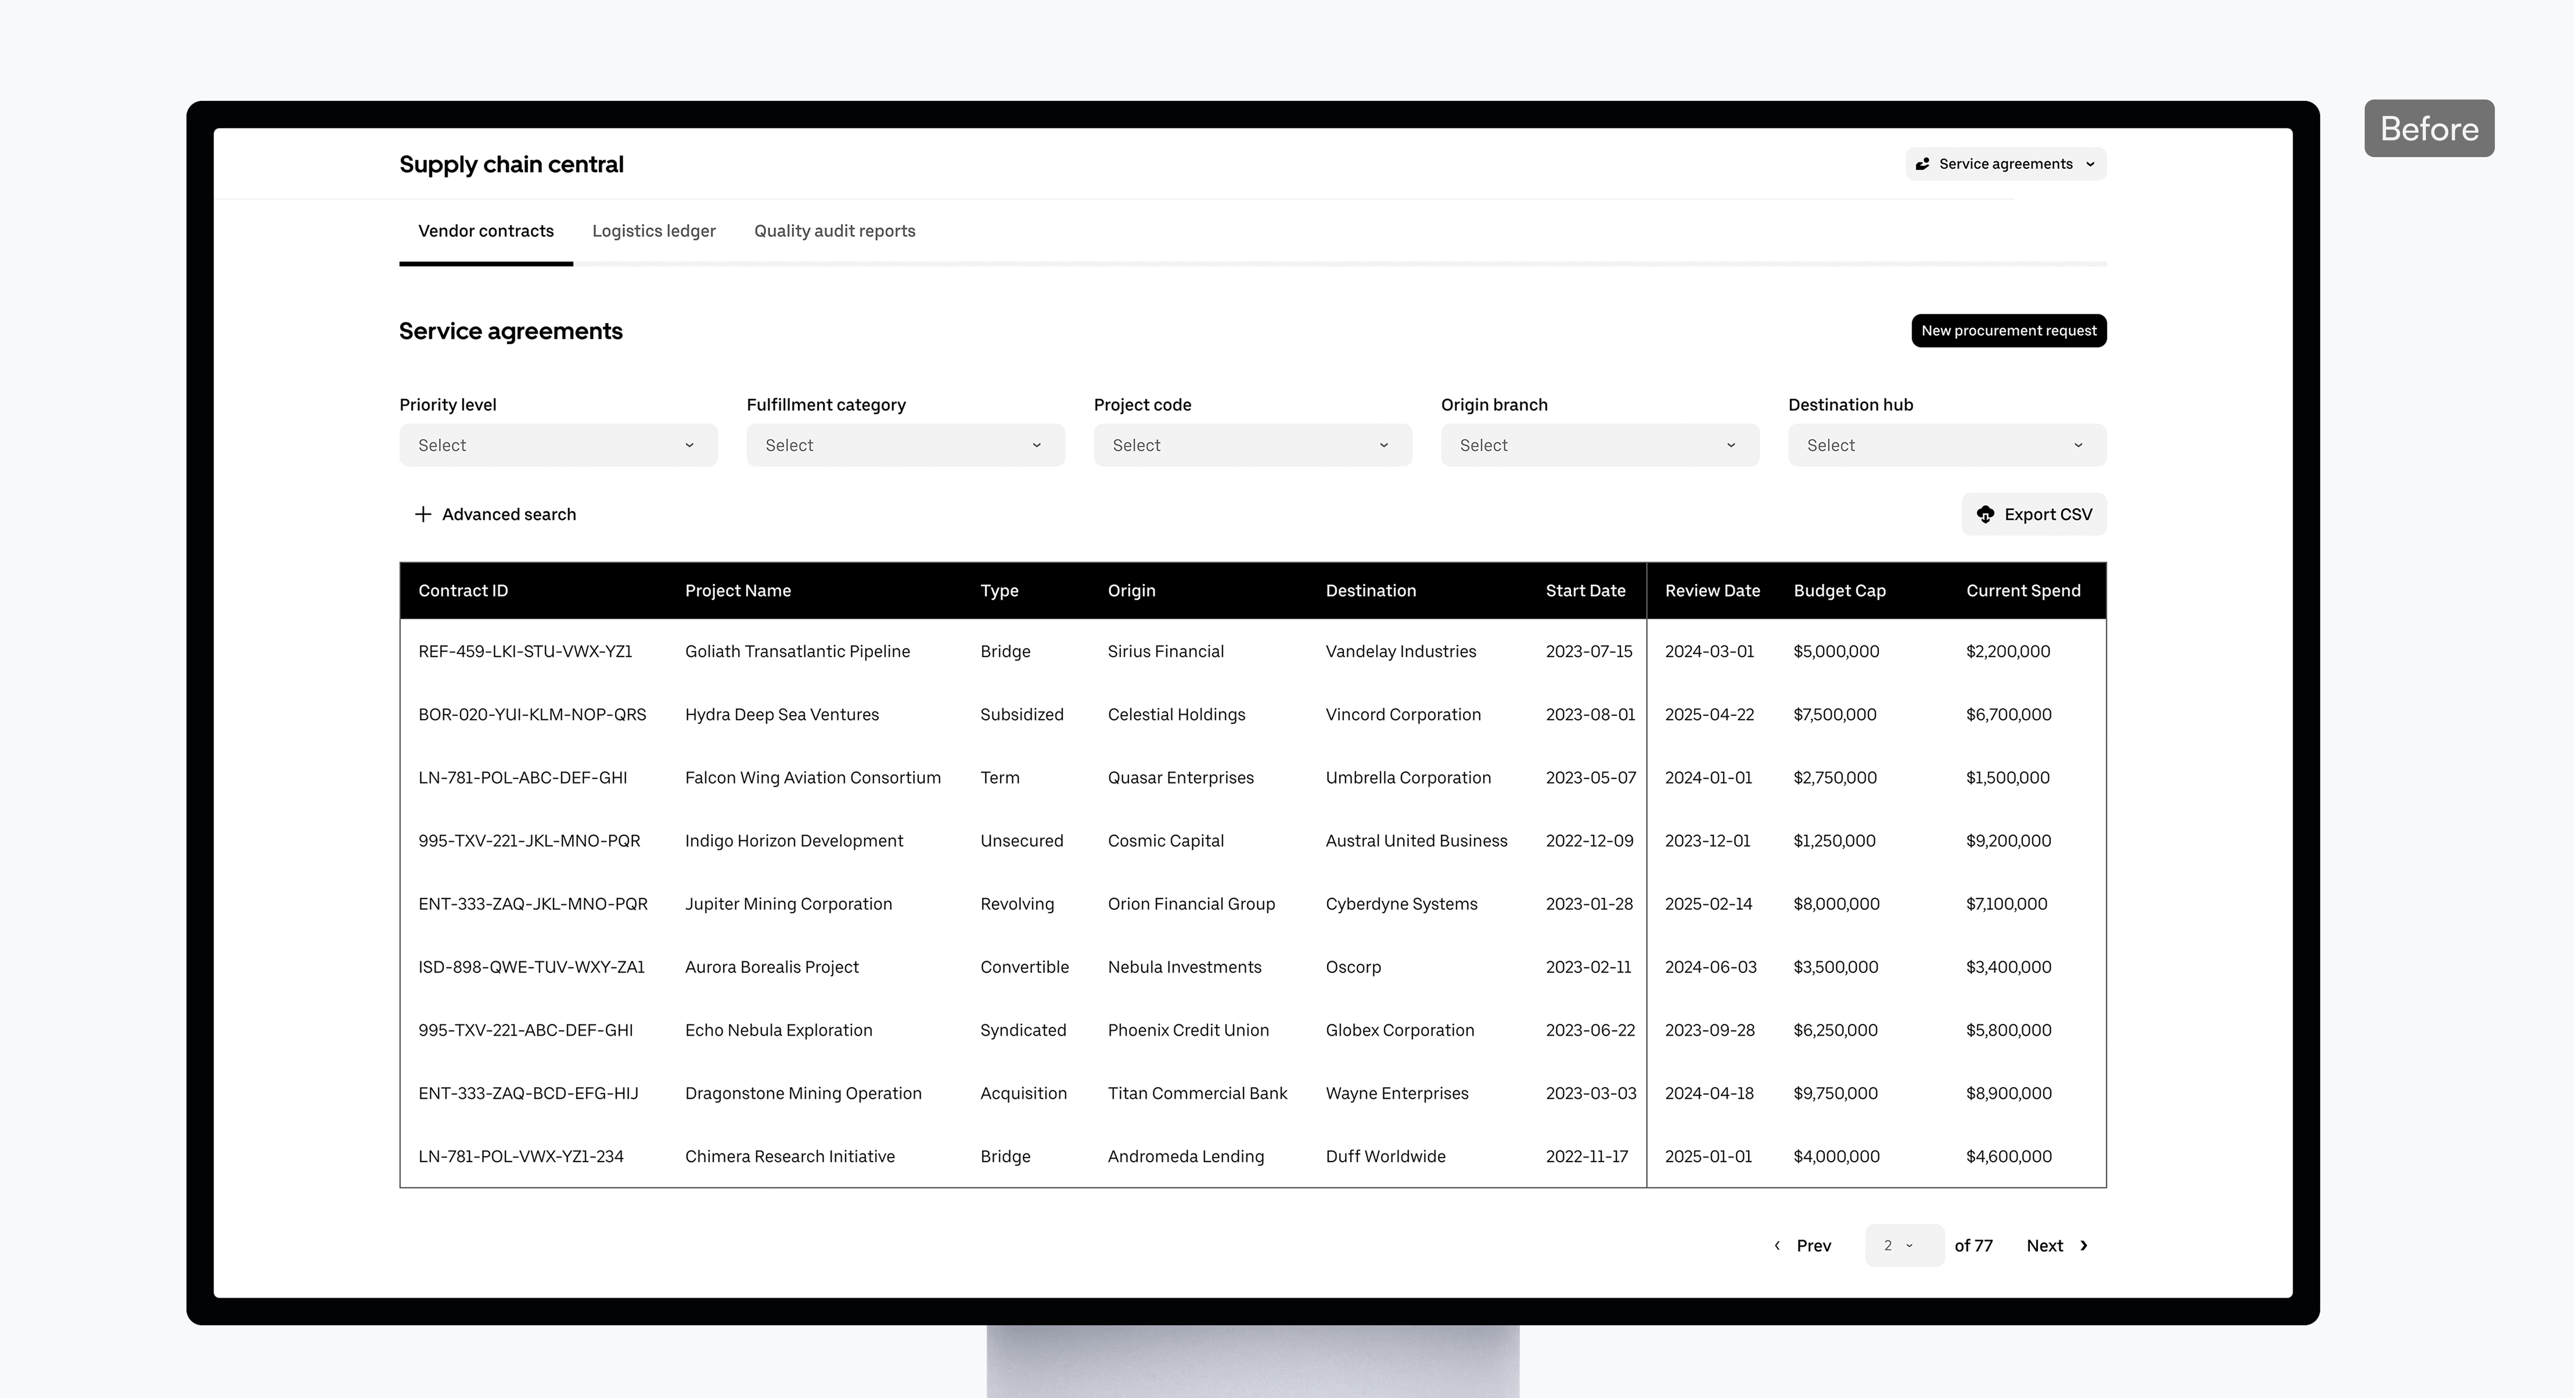Image resolution: width=2576 pixels, height=1398 pixels.
Task: Select contract ID ENT-333-ZAQ-JKL-MNO-PQR
Action: (x=533, y=904)
